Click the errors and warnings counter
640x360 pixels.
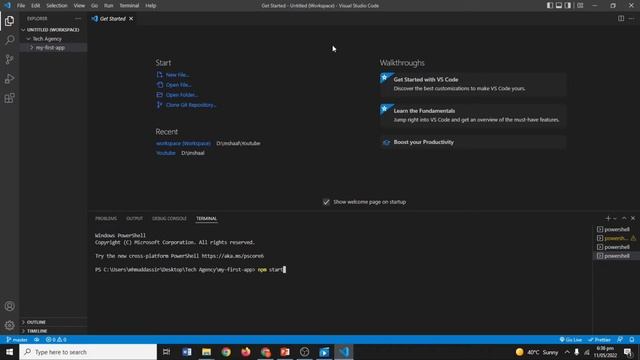56,340
